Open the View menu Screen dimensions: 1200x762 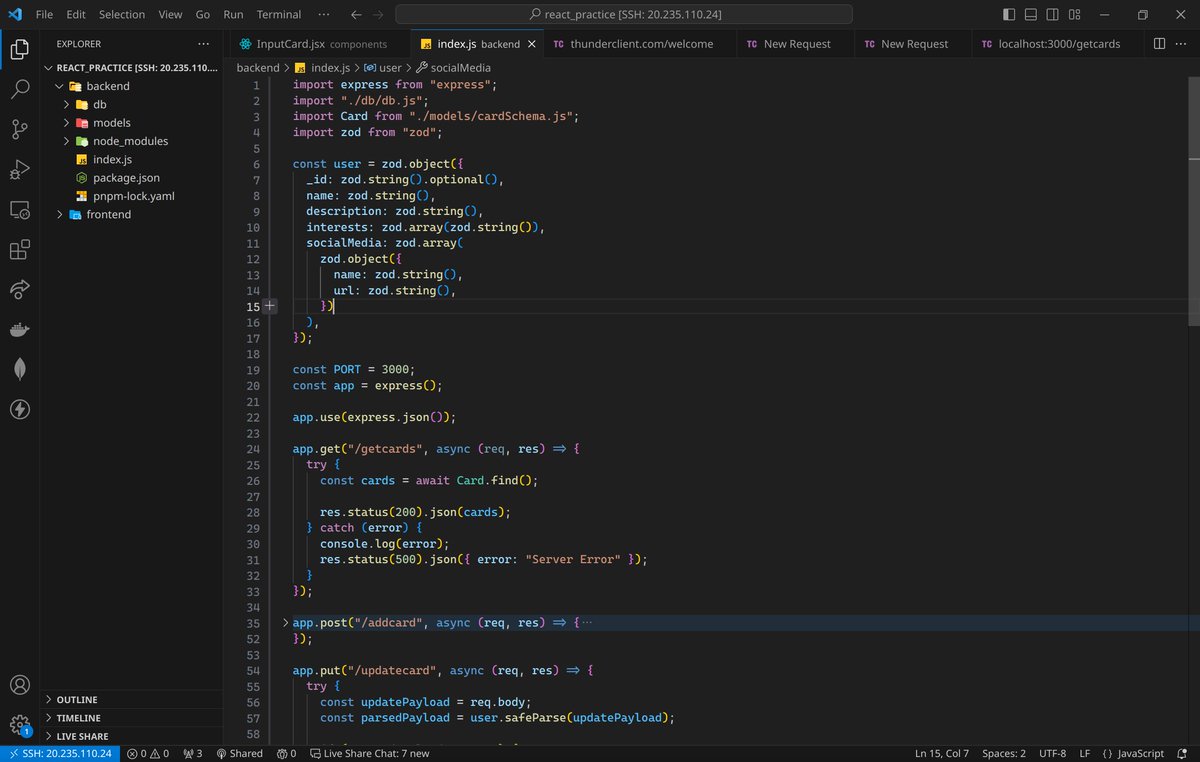pos(170,14)
